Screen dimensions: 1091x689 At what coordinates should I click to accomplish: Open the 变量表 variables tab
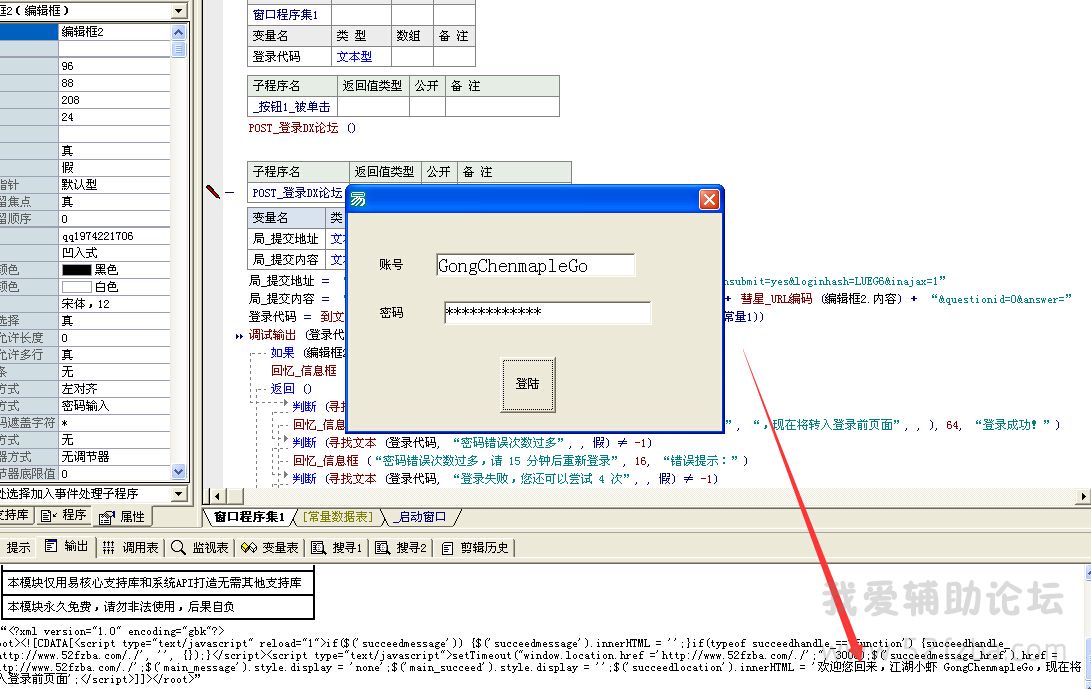tap(271, 547)
